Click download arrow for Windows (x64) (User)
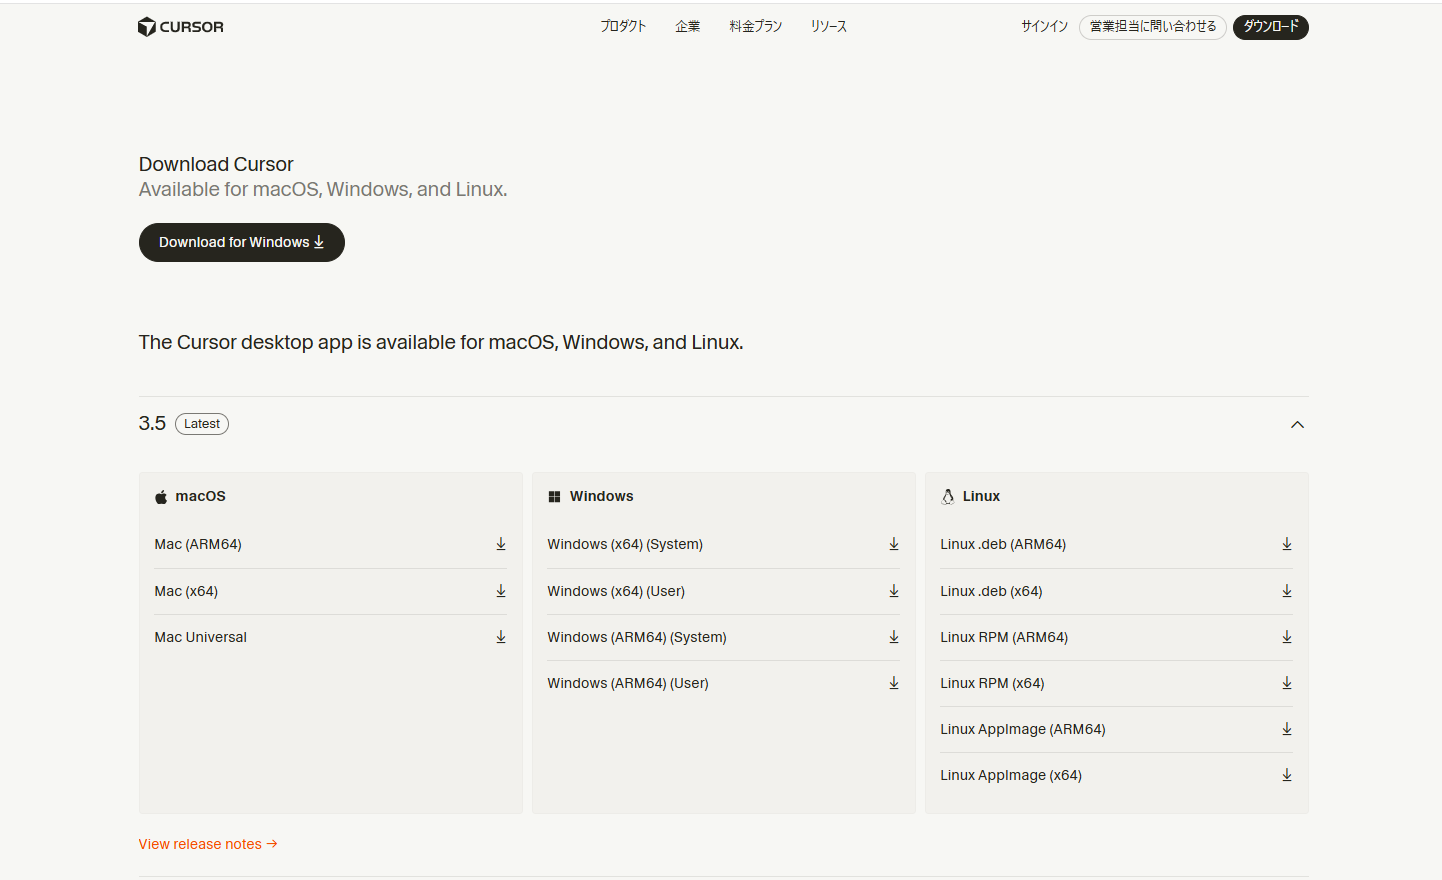Image resolution: width=1442 pixels, height=880 pixels. [894, 591]
